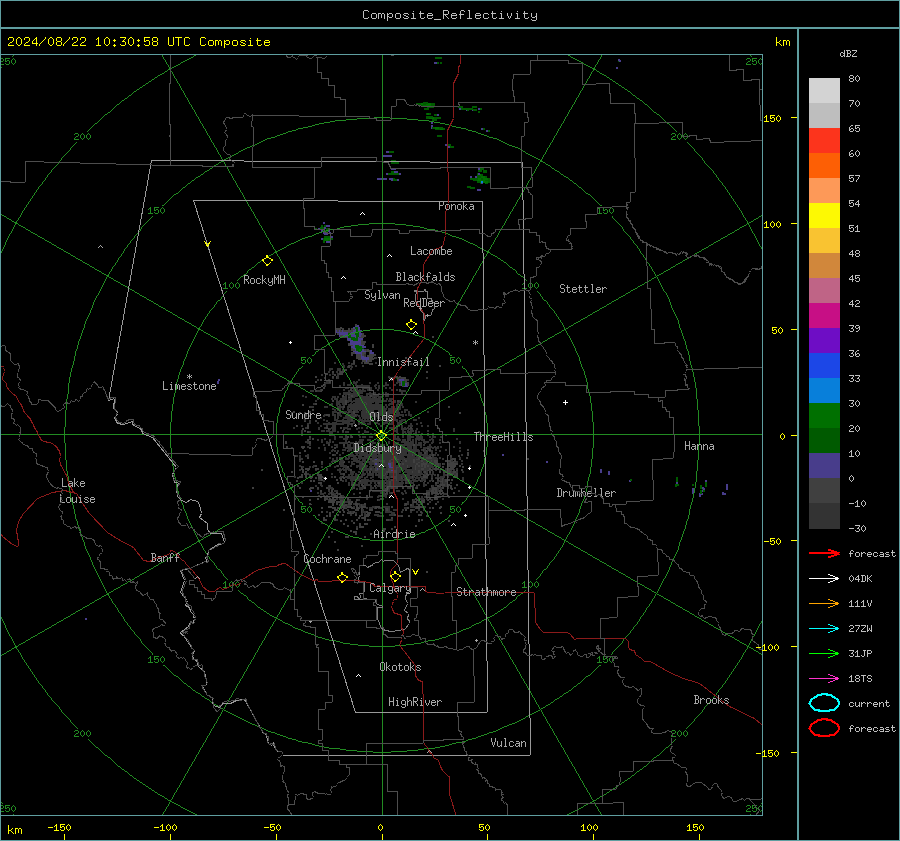Click the Blackfalds town label
This screenshot has height=841, width=900.
click(425, 277)
